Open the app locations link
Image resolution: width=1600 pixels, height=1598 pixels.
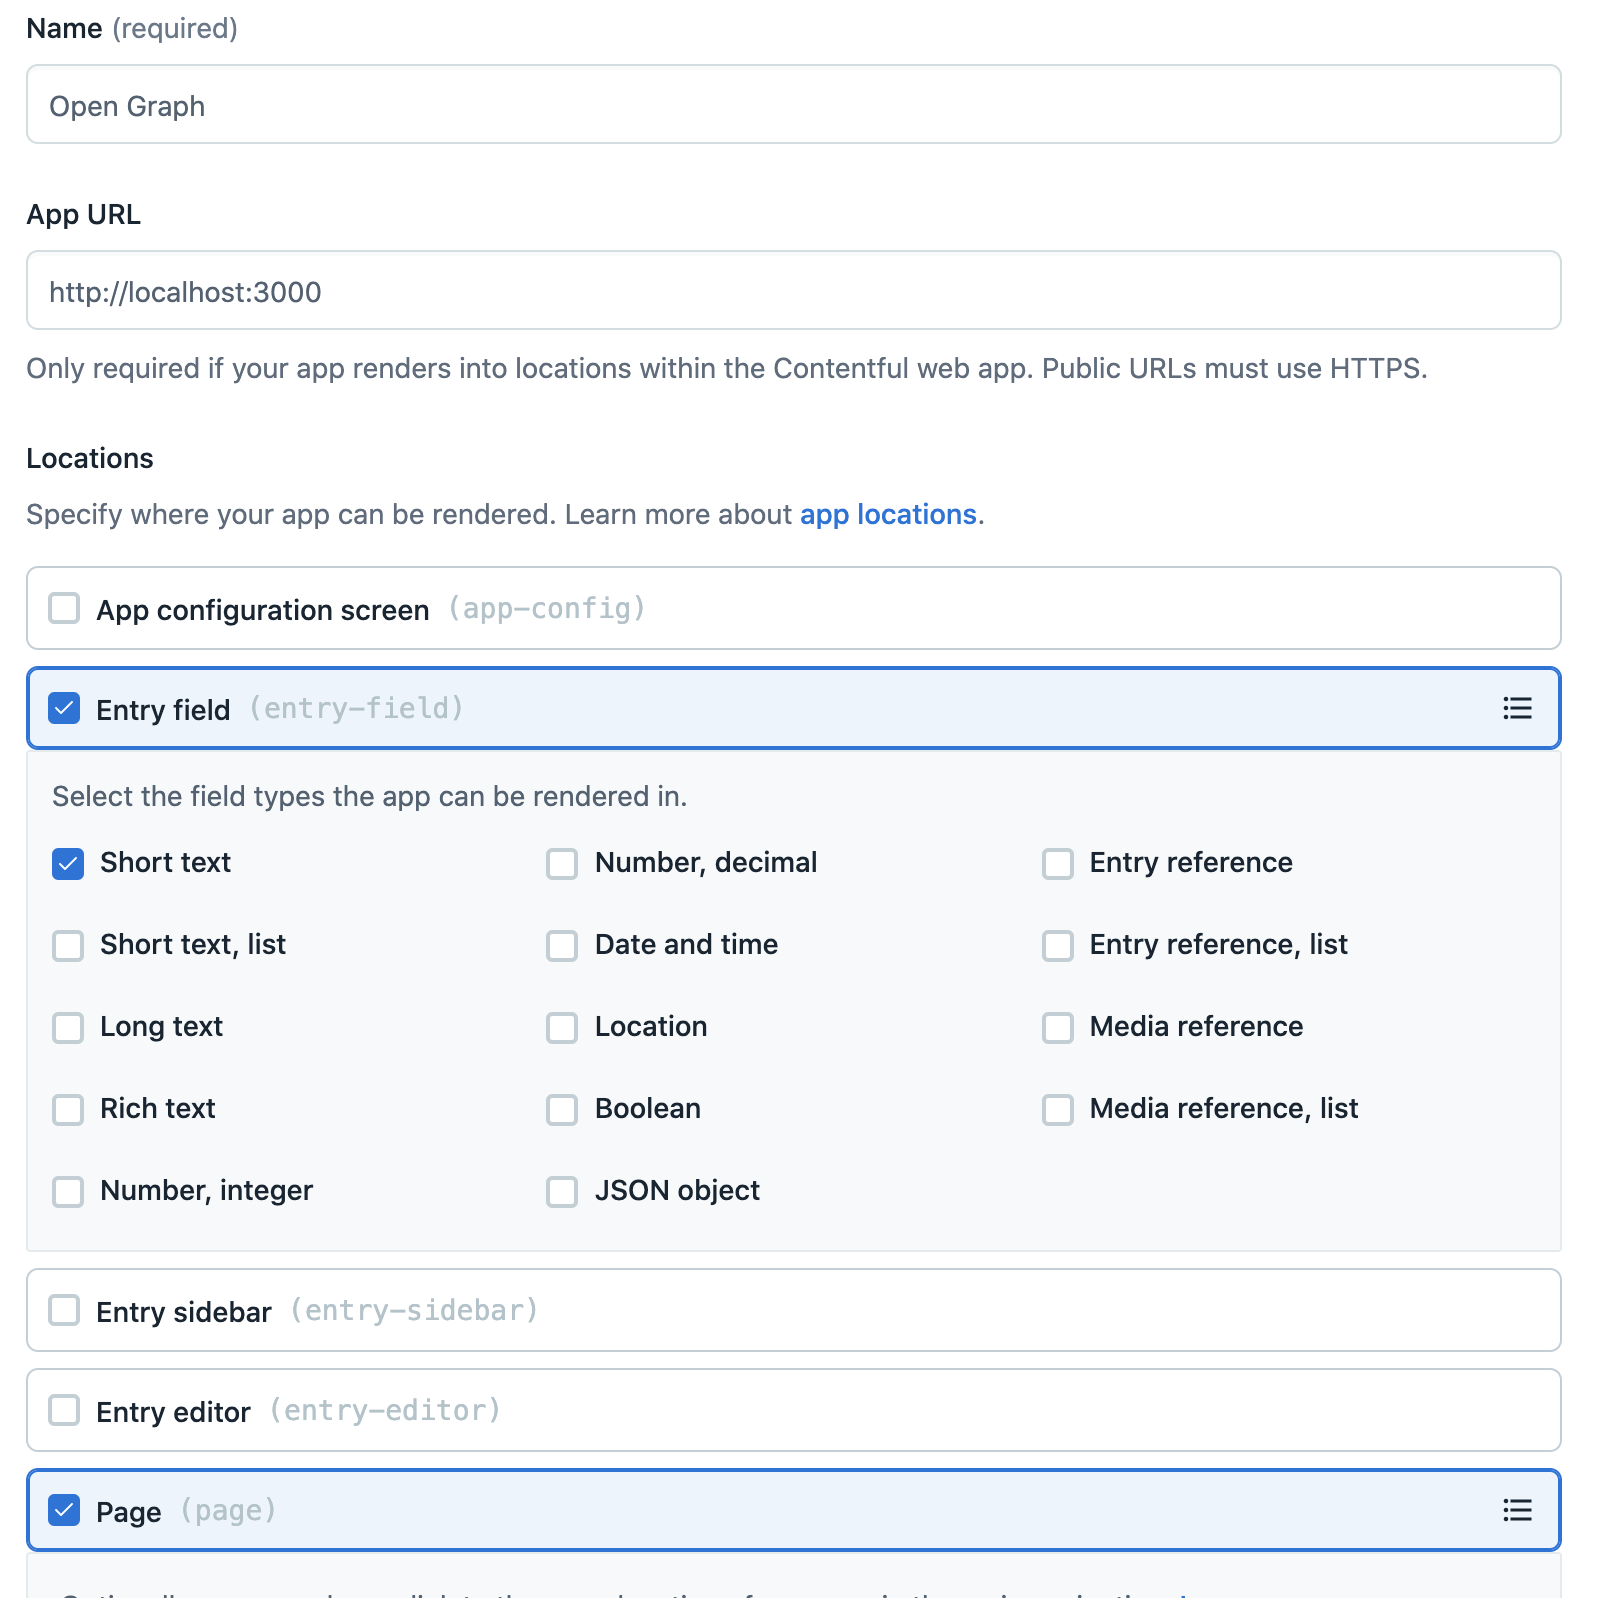pyautogui.click(x=888, y=515)
